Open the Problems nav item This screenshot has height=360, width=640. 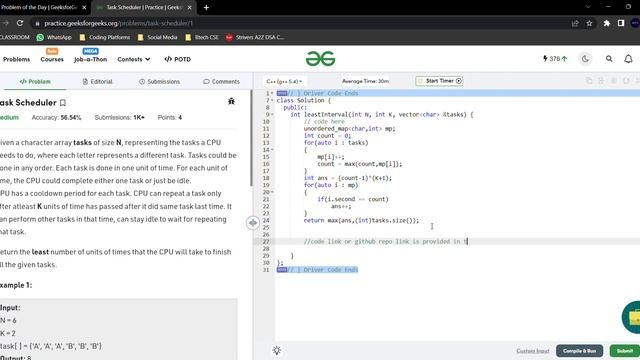(16, 59)
